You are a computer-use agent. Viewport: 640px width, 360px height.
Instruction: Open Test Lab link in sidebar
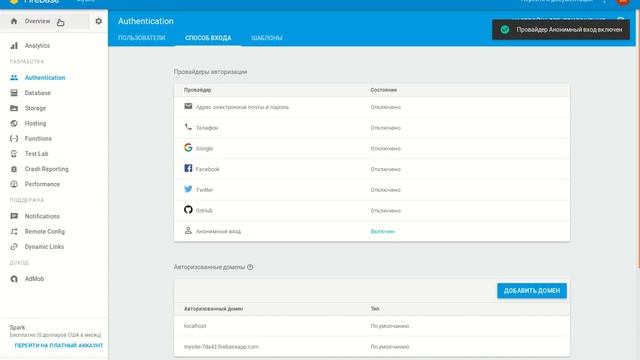point(36,154)
